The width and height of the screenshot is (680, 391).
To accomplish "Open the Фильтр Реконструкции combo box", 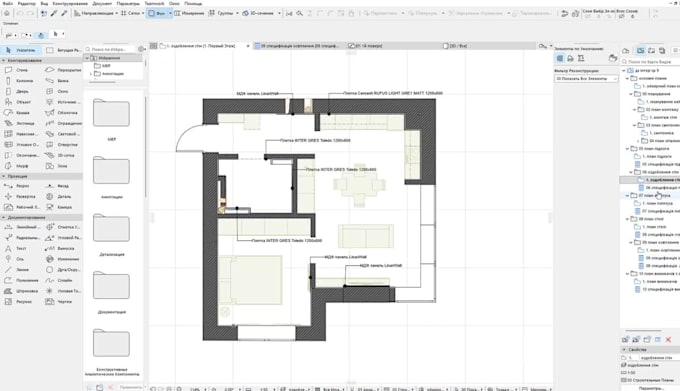I will (586, 78).
